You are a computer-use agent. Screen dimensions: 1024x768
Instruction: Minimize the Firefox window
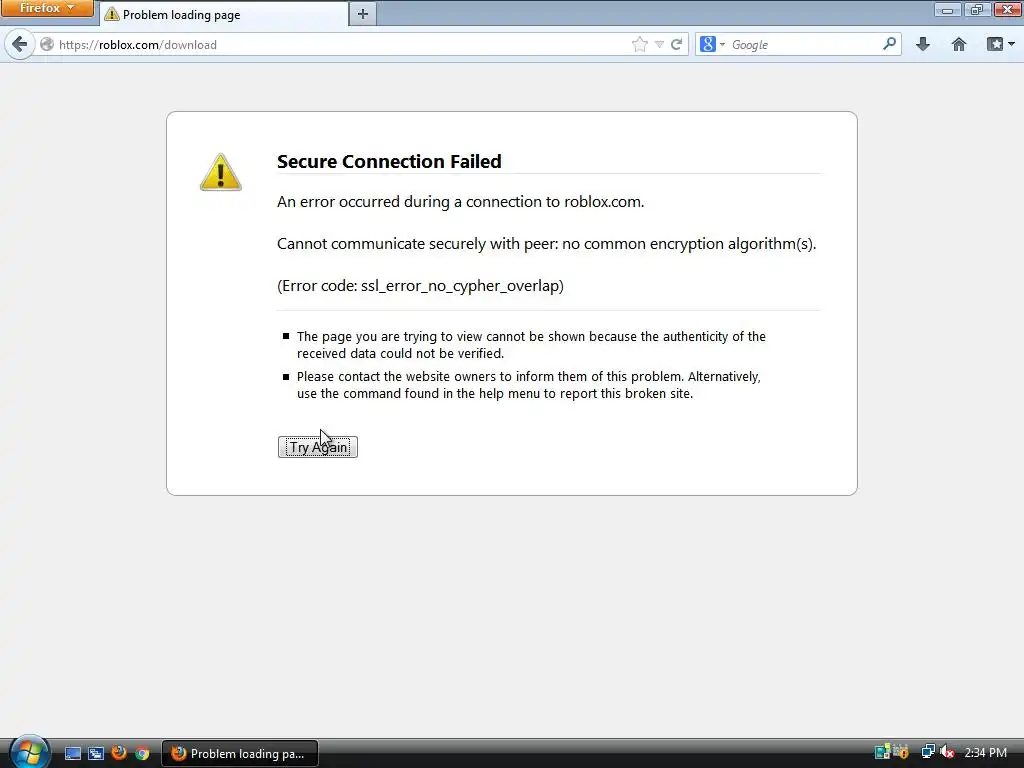click(x=947, y=9)
